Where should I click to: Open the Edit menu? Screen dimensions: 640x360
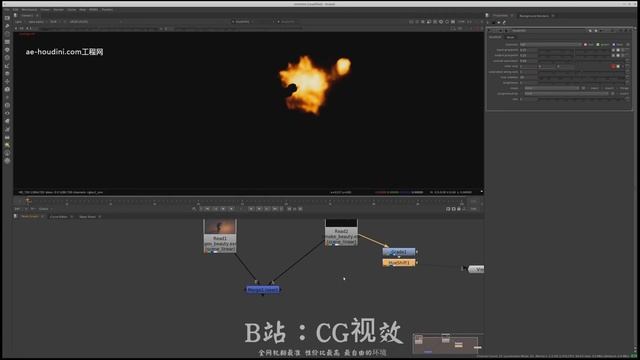click(x=16, y=9)
